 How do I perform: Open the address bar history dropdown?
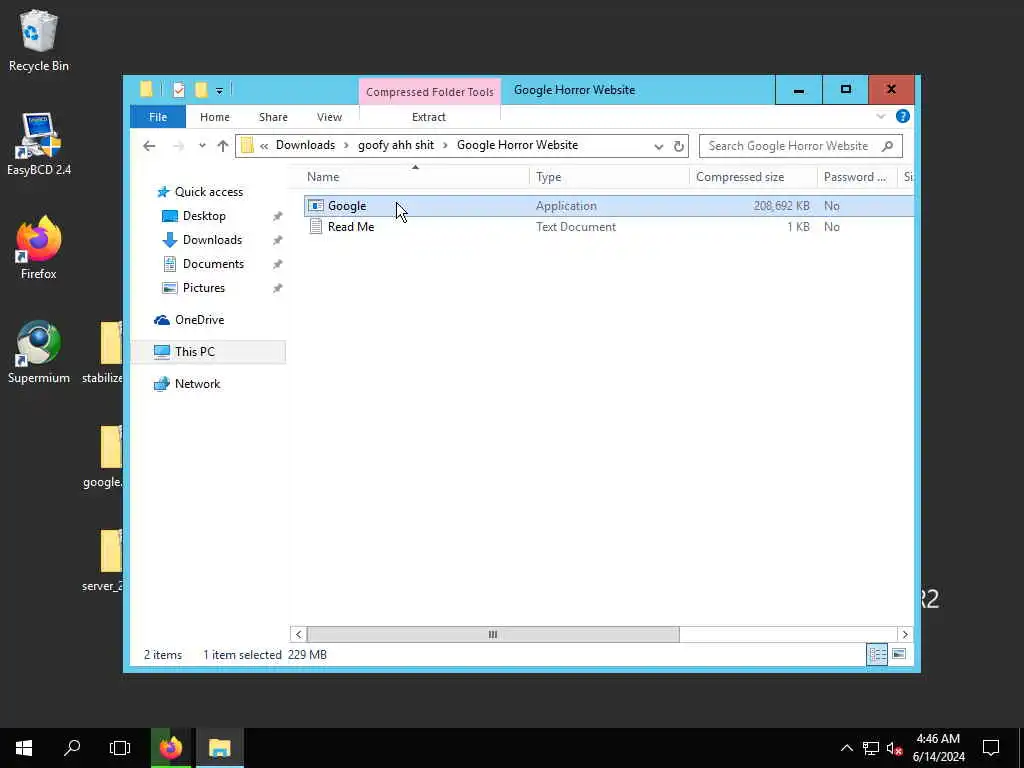(x=658, y=146)
